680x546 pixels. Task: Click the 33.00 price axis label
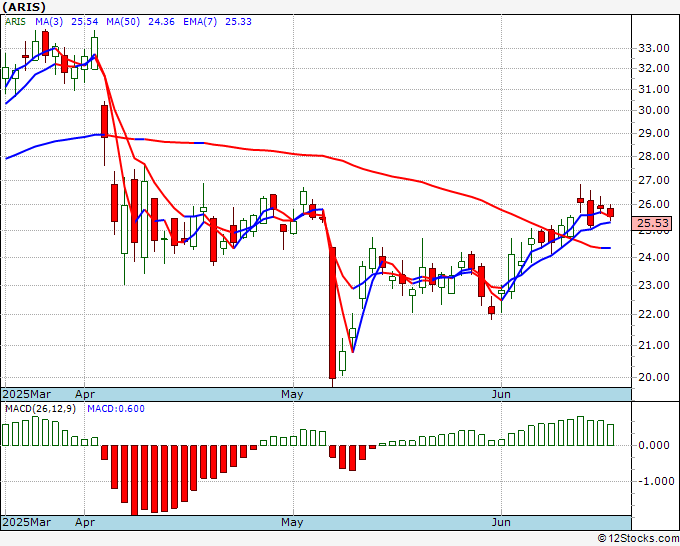pyautogui.click(x=654, y=48)
